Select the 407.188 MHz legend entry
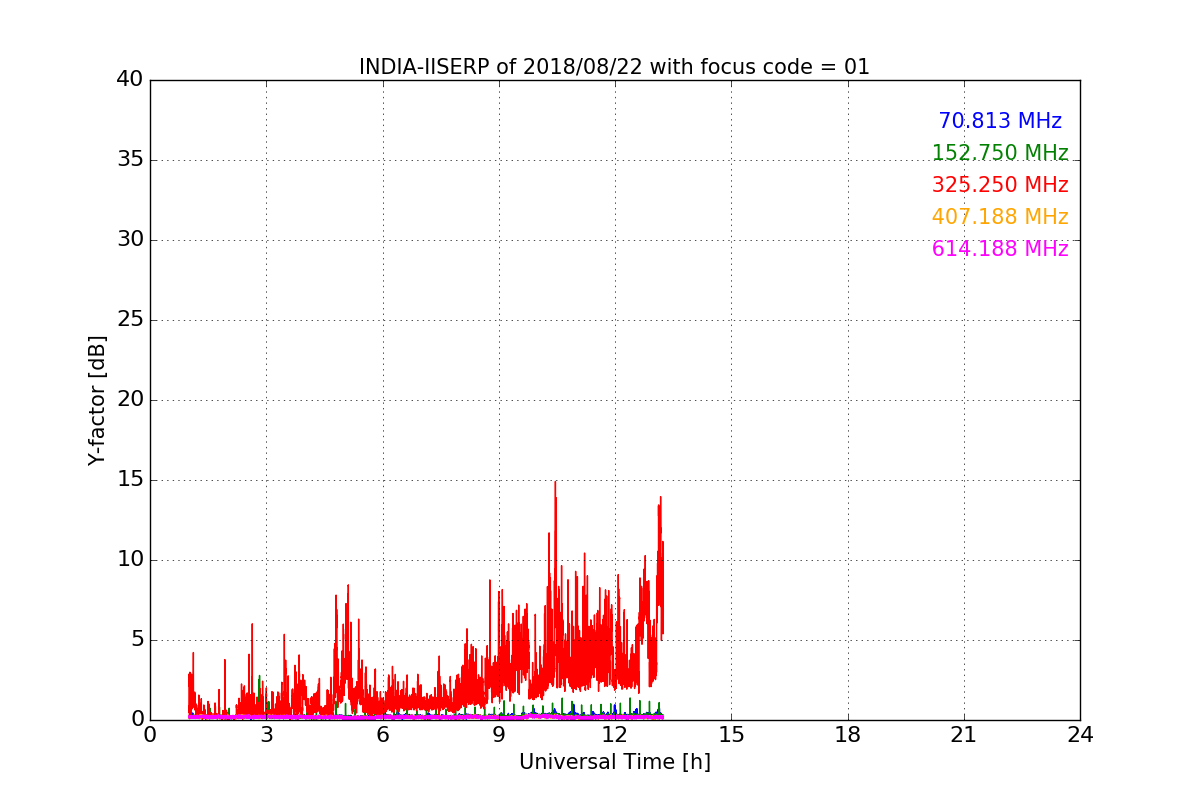This screenshot has height=800, width=1200. [x=1000, y=217]
